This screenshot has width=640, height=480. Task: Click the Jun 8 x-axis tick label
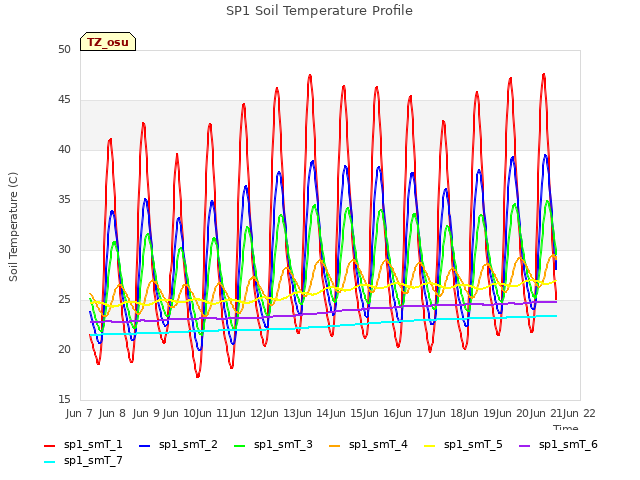pos(112,413)
